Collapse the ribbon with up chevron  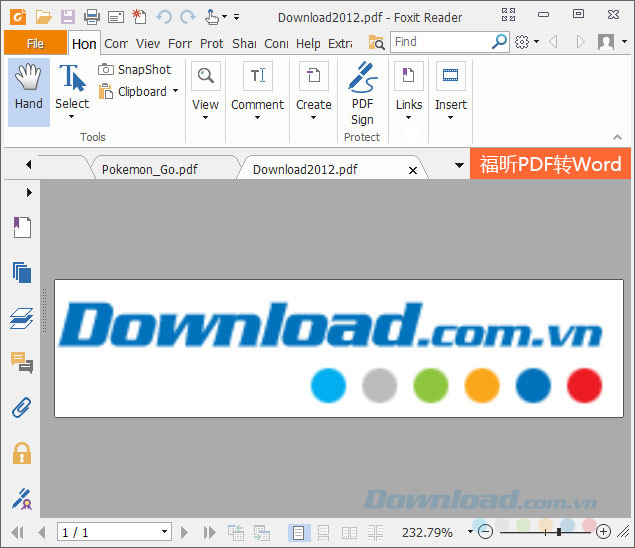pos(617,137)
